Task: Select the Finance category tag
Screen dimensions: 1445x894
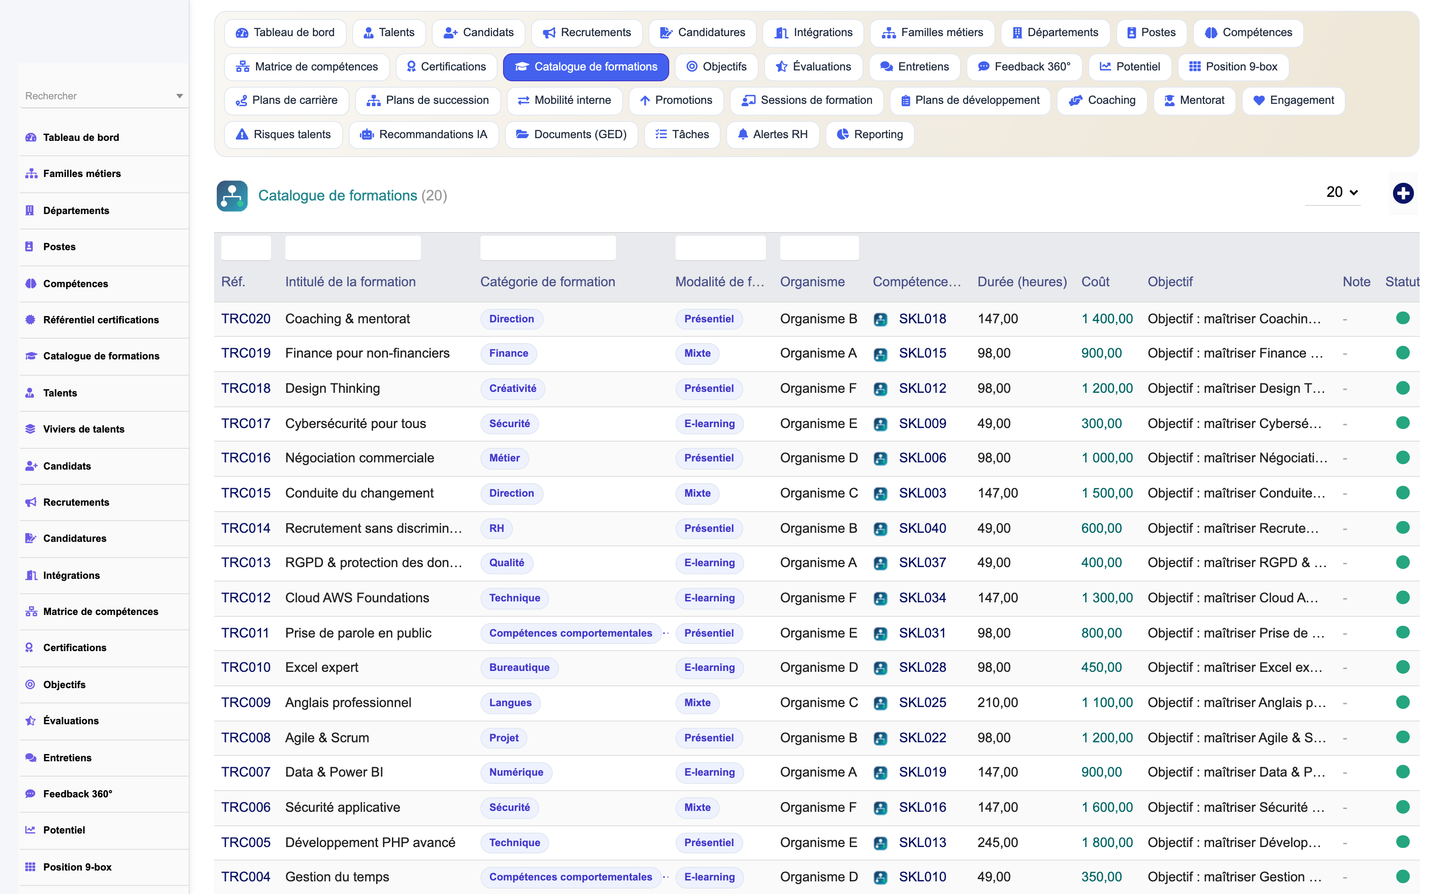Action: 508,353
